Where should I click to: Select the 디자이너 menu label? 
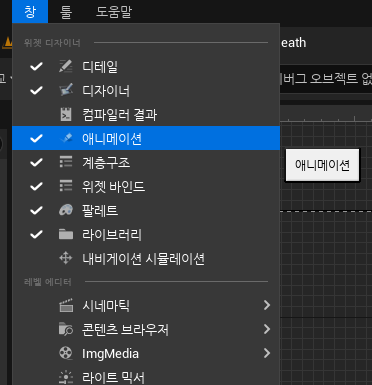(106, 91)
